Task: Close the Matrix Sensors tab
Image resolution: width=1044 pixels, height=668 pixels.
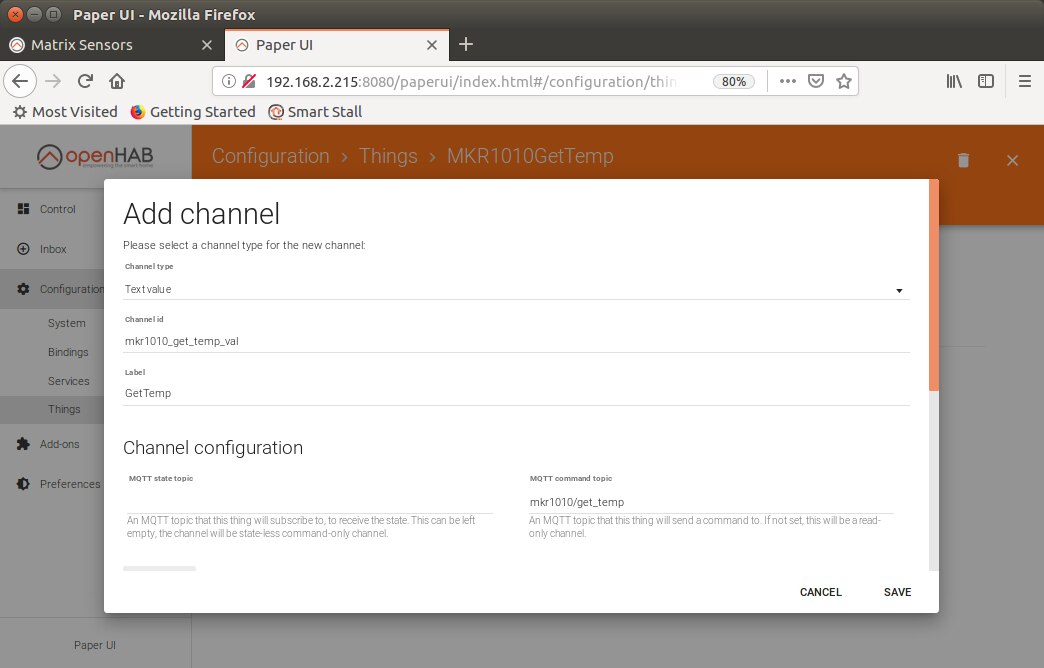Action: (207, 45)
